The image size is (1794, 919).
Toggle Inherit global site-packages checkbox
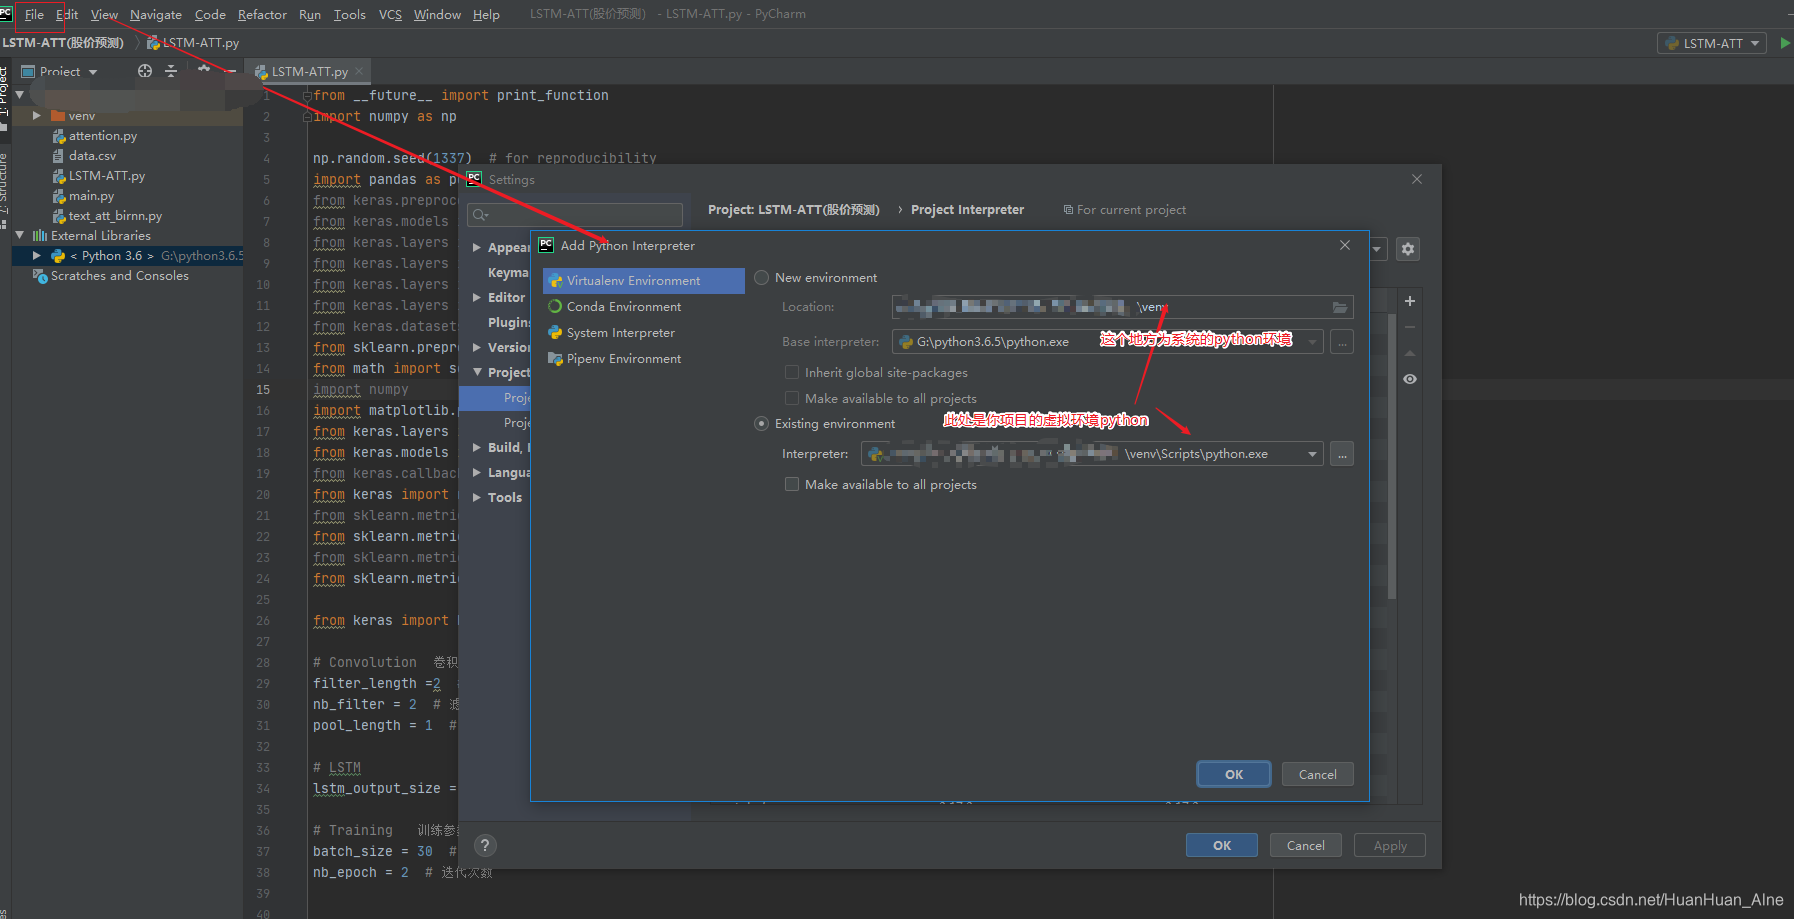pos(792,373)
